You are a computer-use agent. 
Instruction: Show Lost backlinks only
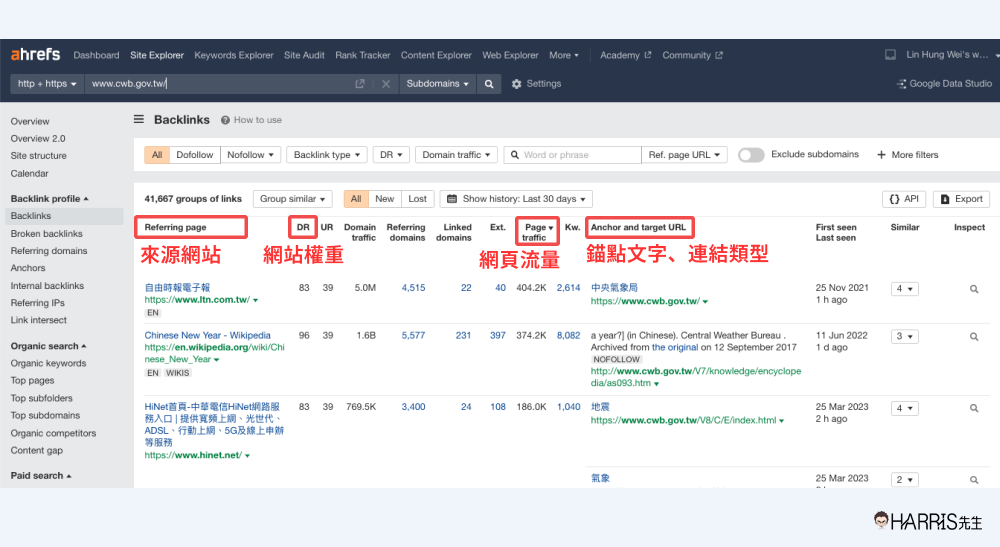[418, 199]
